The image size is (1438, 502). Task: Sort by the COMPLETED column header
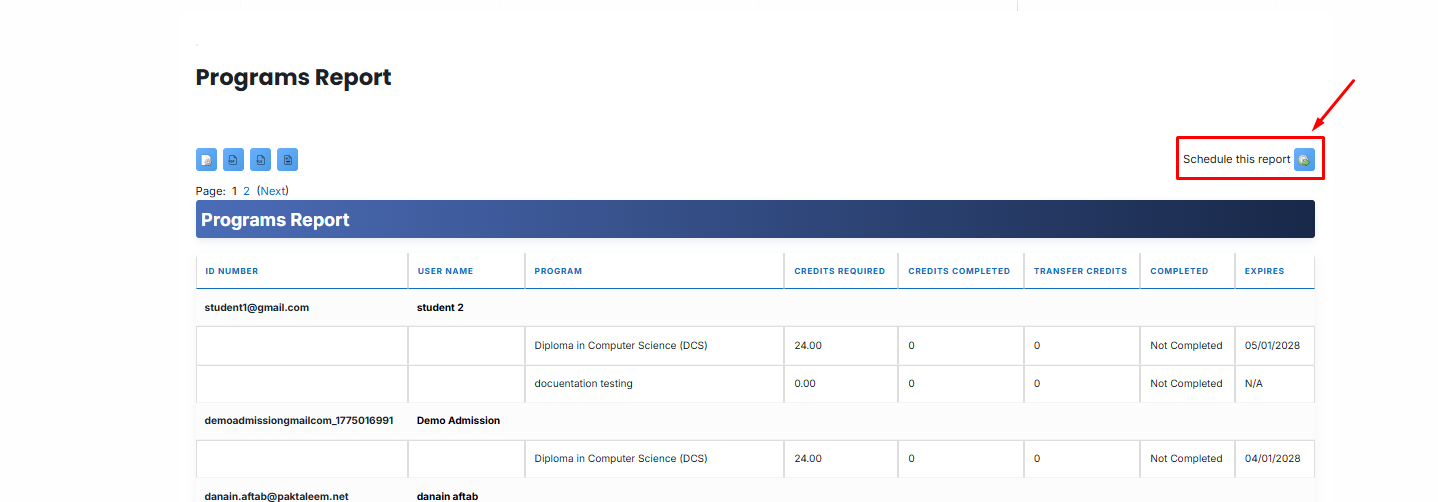click(1179, 271)
